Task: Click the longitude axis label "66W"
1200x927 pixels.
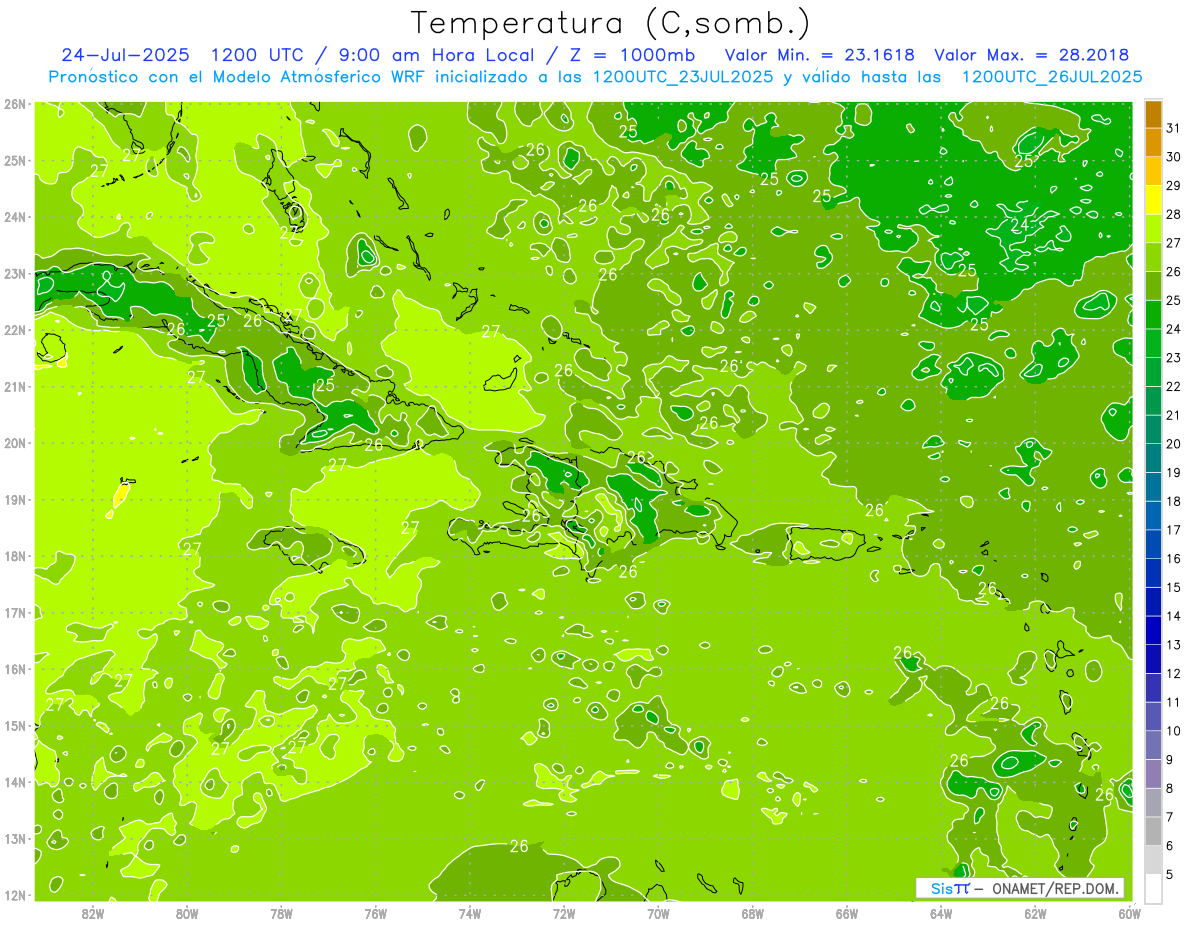Action: [847, 913]
